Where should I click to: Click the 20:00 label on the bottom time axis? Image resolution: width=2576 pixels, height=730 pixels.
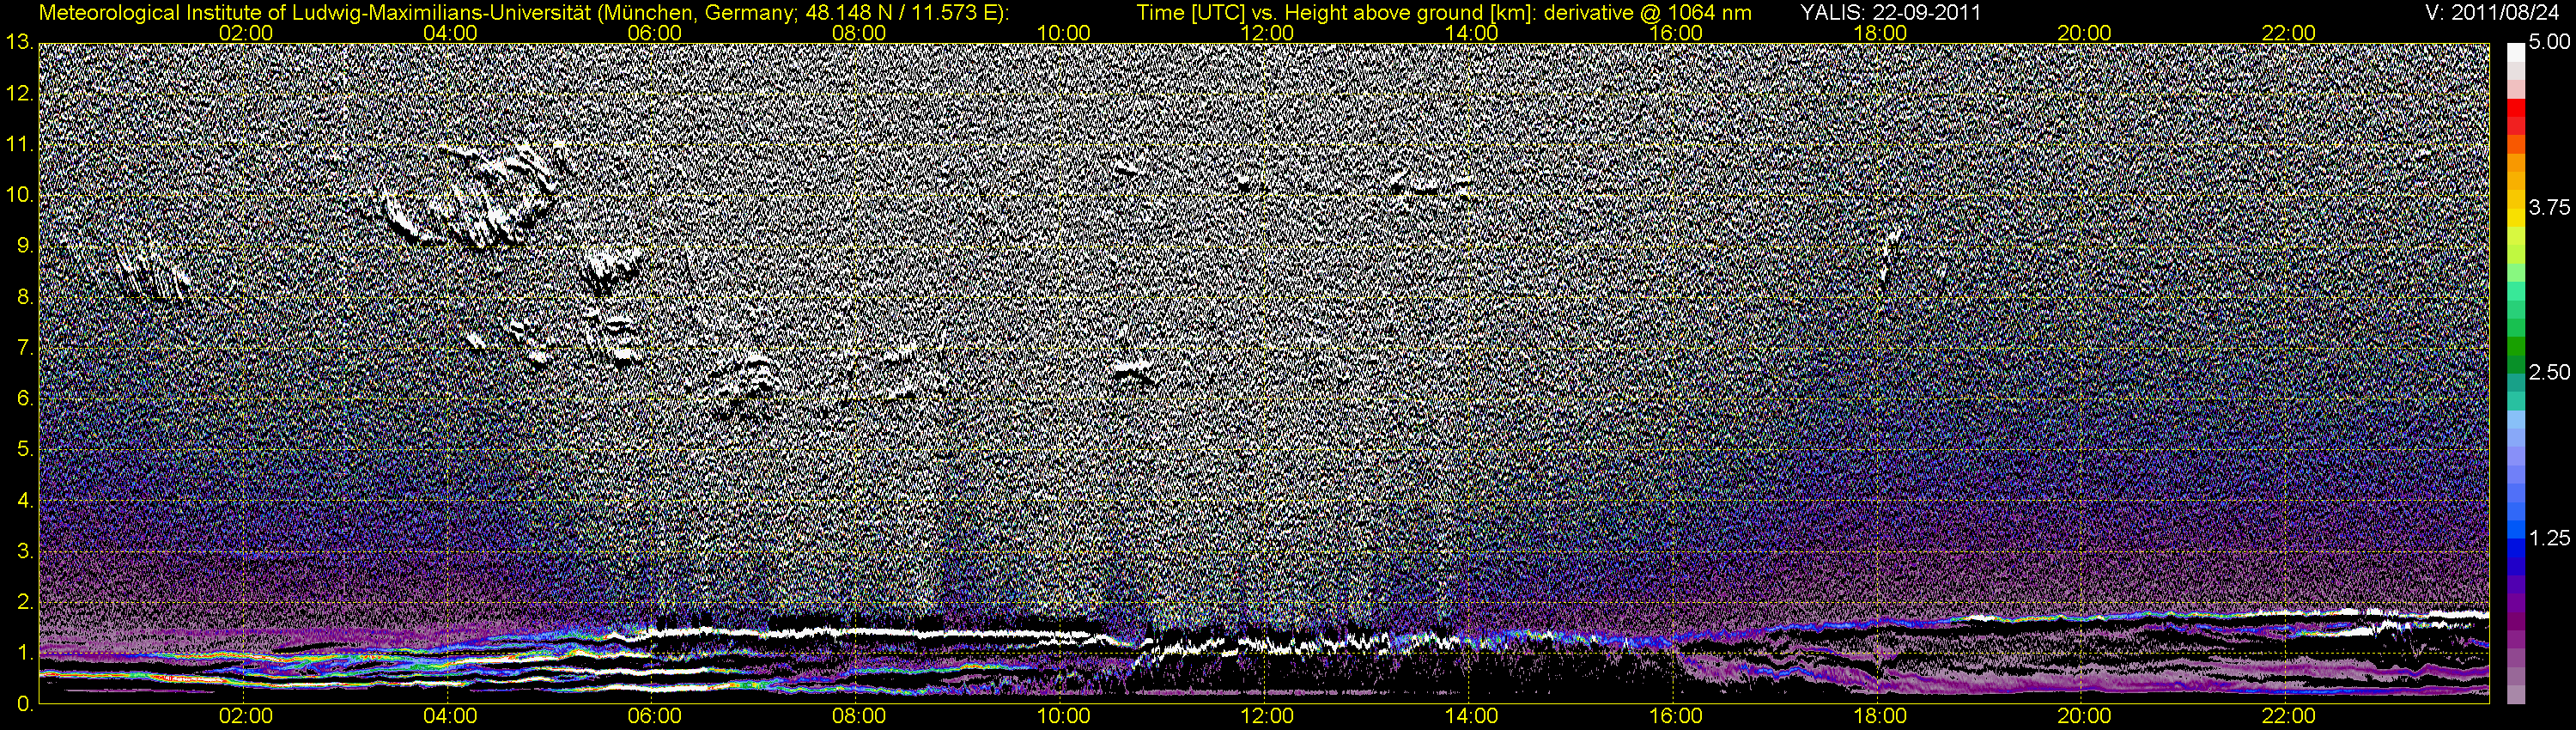(x=2084, y=716)
